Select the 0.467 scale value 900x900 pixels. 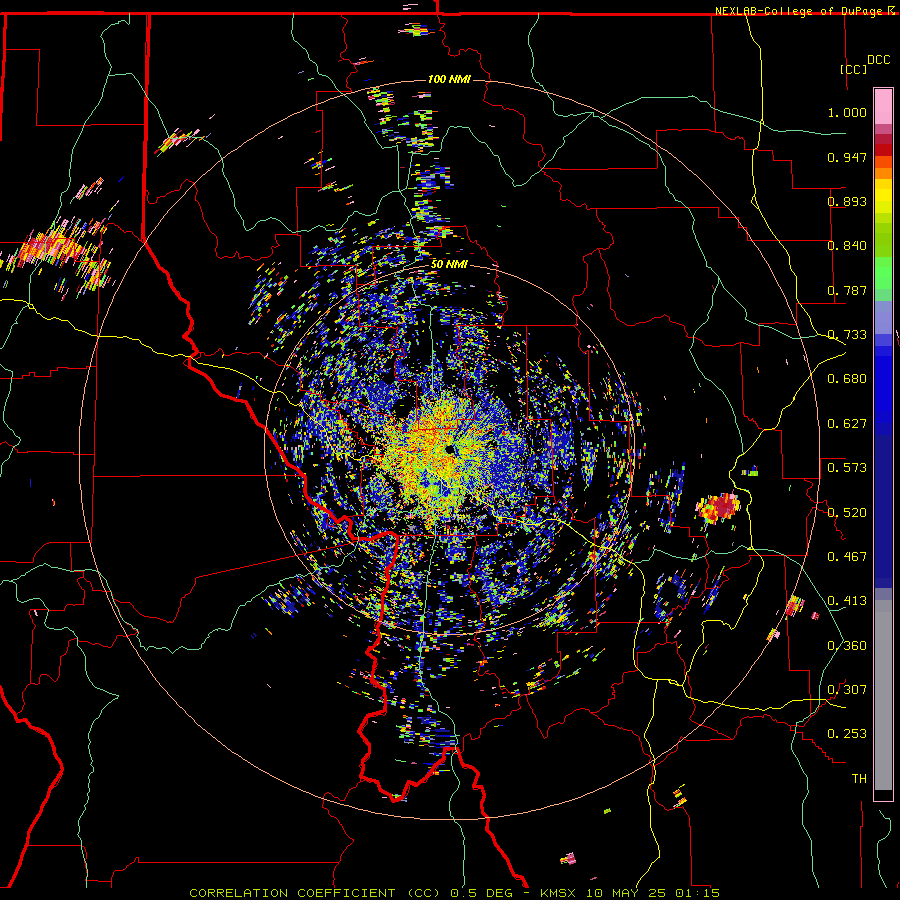[847, 557]
